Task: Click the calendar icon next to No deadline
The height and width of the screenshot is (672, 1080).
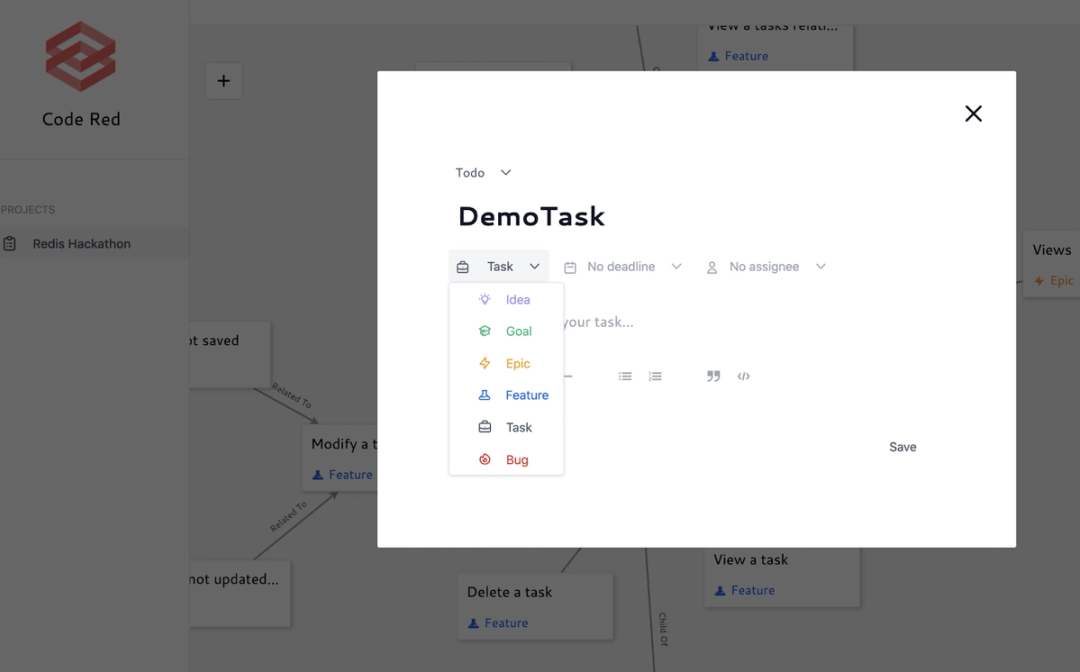Action: click(x=570, y=266)
